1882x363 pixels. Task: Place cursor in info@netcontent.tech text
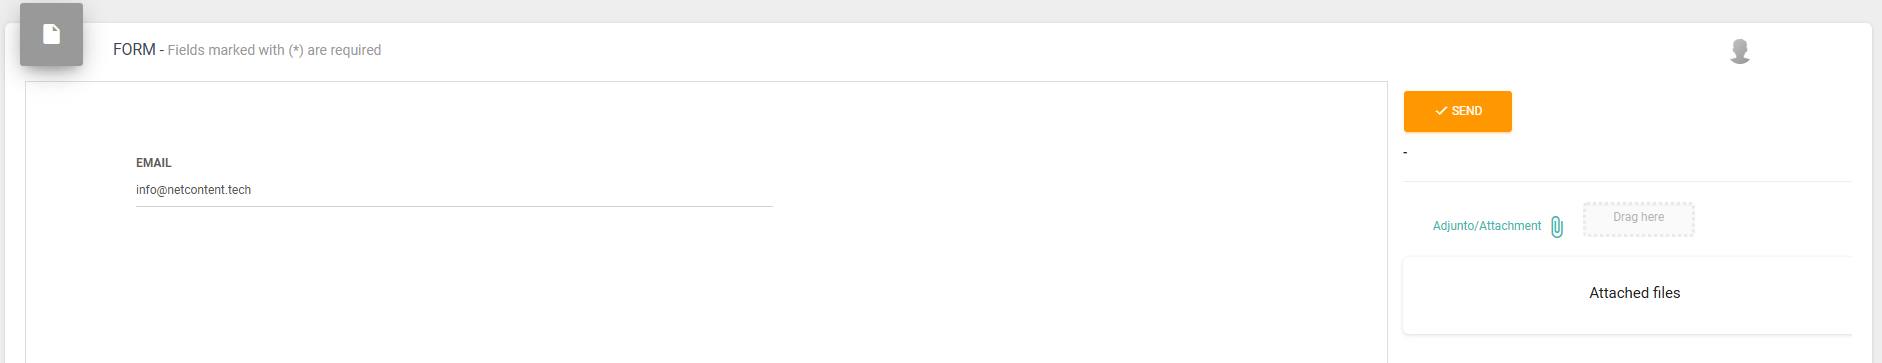pos(194,190)
